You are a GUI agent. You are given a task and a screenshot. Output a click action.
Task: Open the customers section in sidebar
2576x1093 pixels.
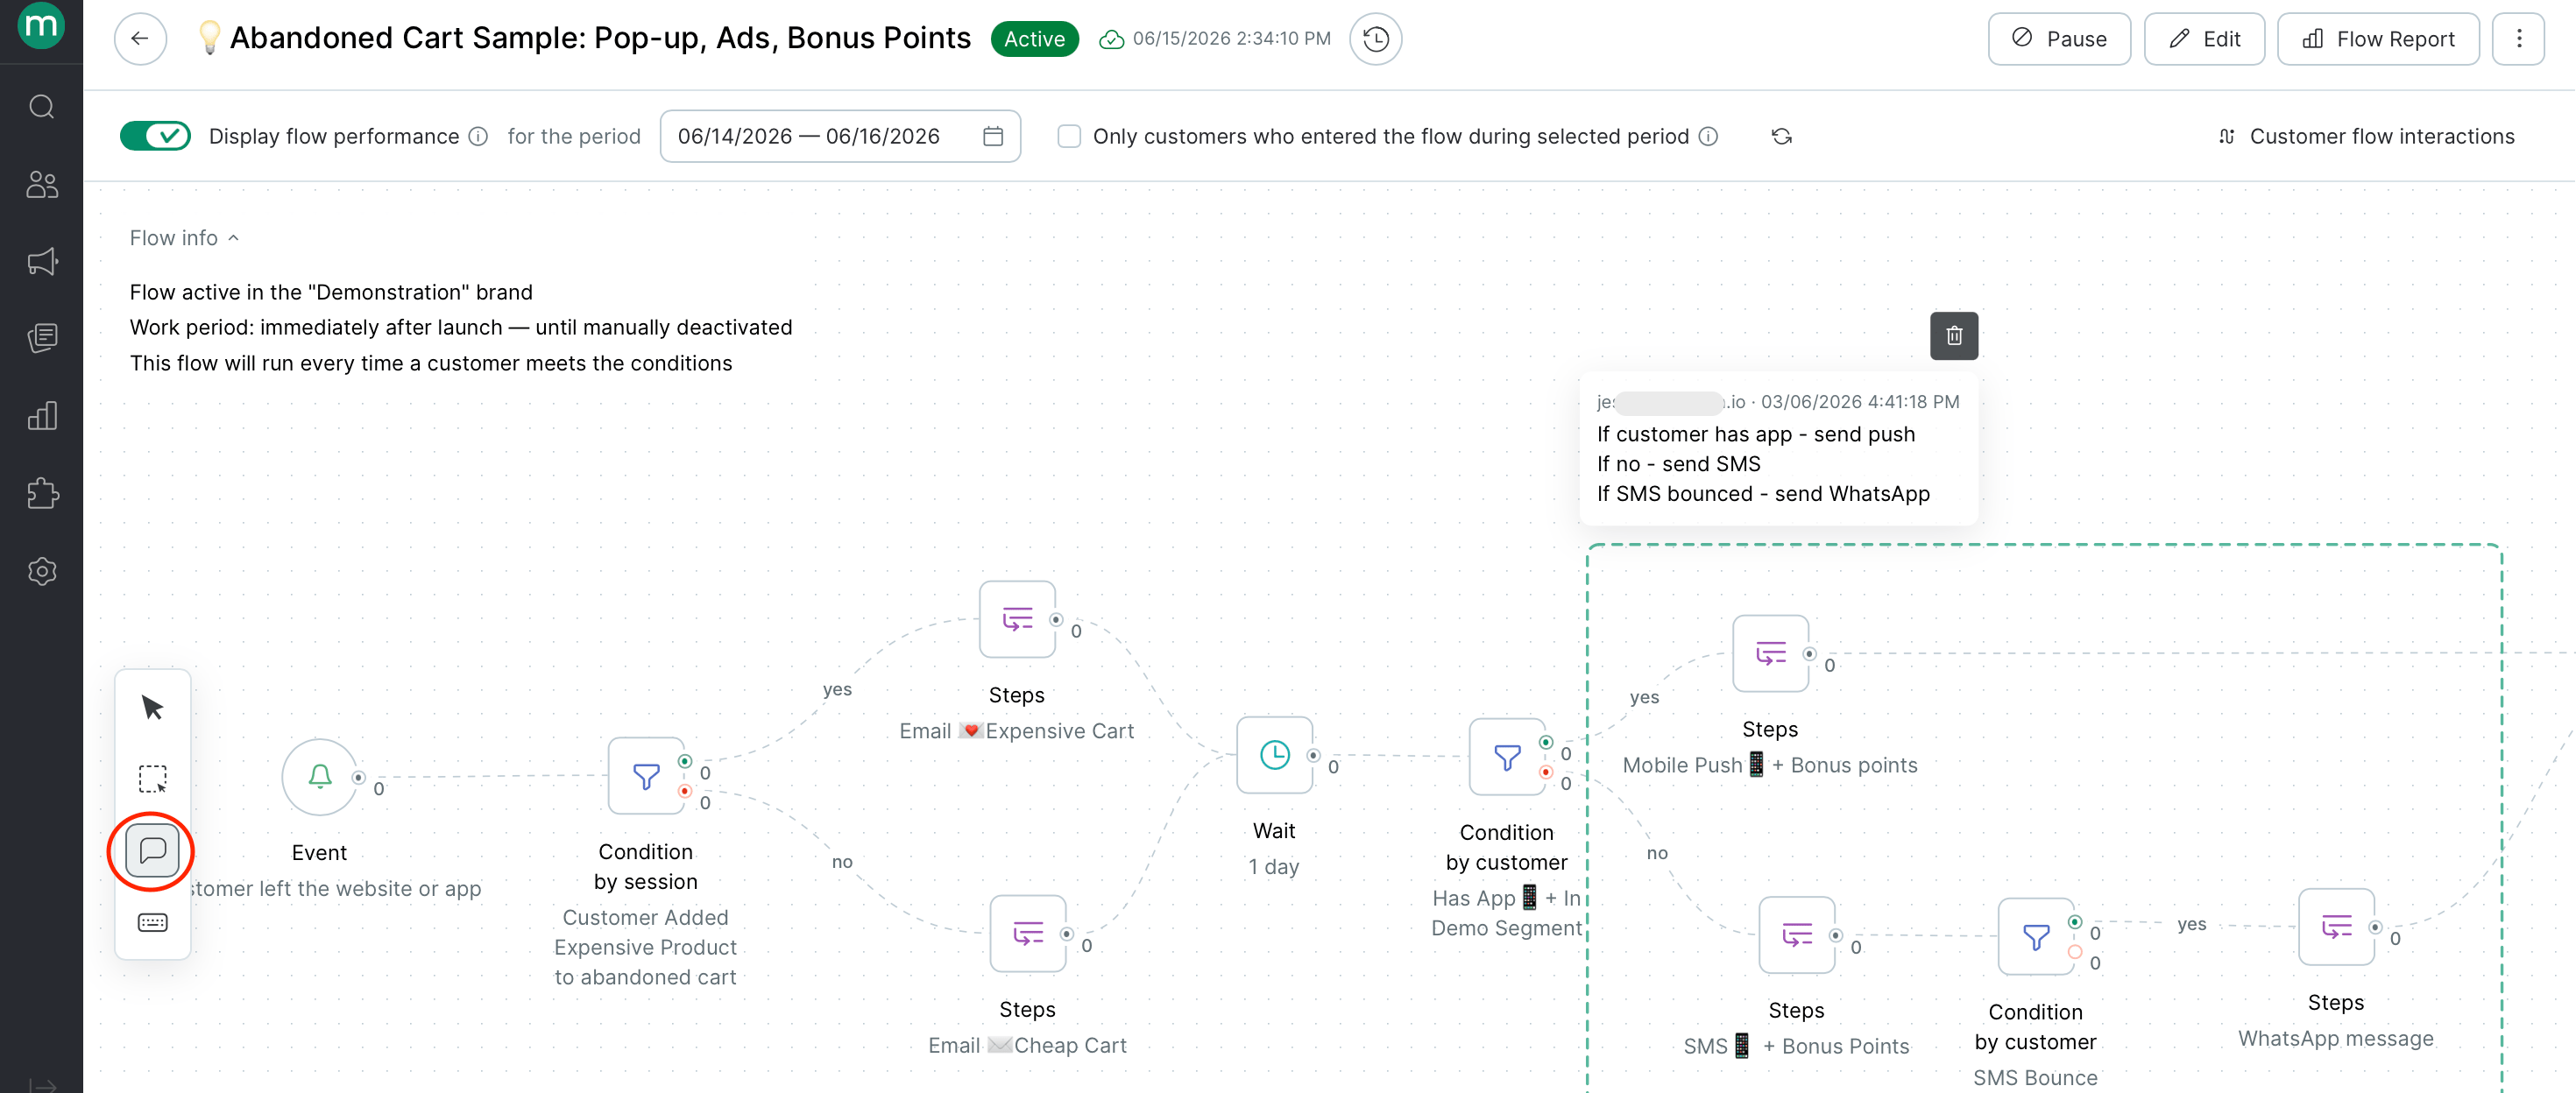point(42,184)
